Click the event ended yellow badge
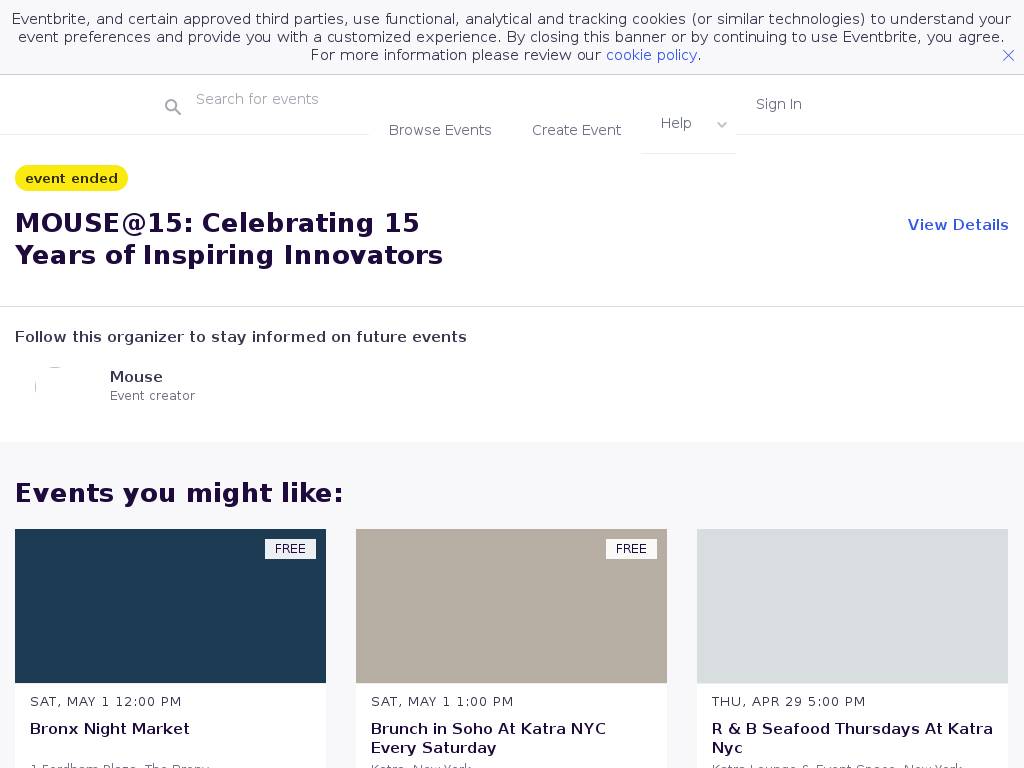Viewport: 1024px width, 768px height. coord(71,178)
